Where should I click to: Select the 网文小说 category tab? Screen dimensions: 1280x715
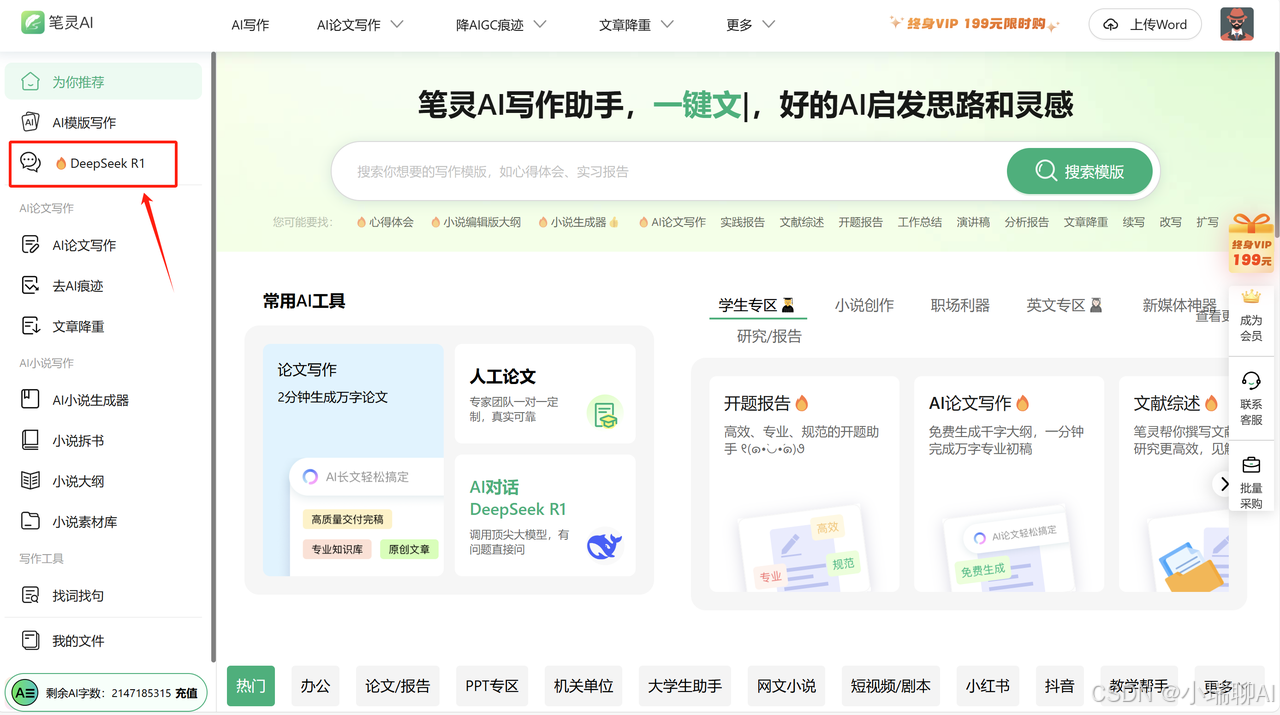click(x=786, y=686)
